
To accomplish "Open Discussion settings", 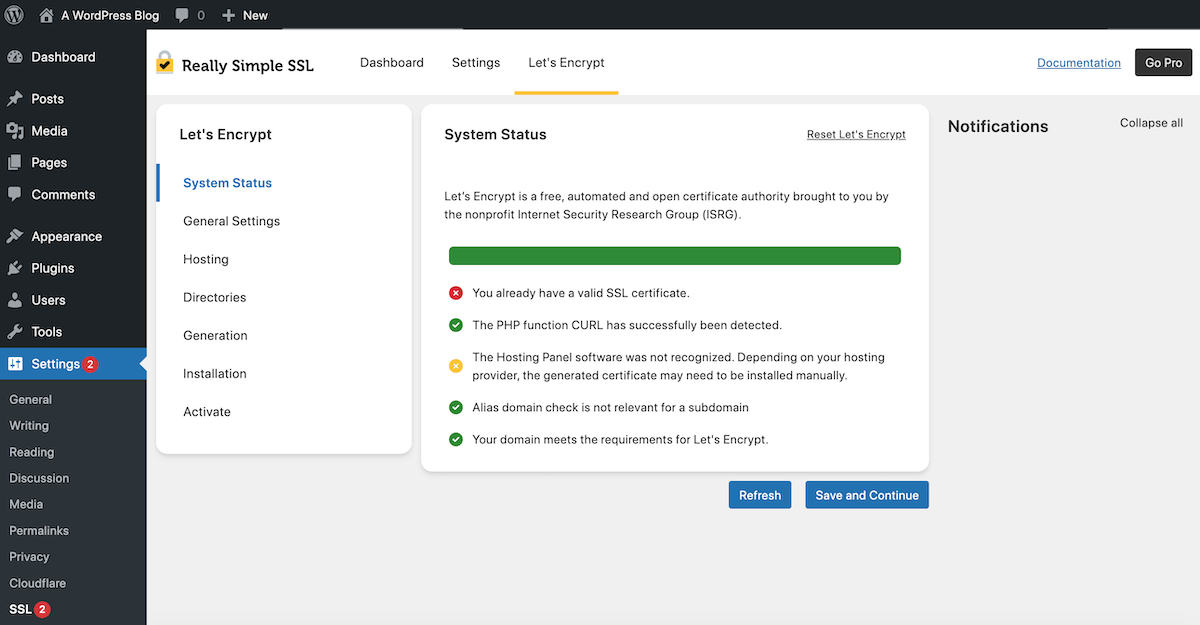I will click(x=39, y=478).
